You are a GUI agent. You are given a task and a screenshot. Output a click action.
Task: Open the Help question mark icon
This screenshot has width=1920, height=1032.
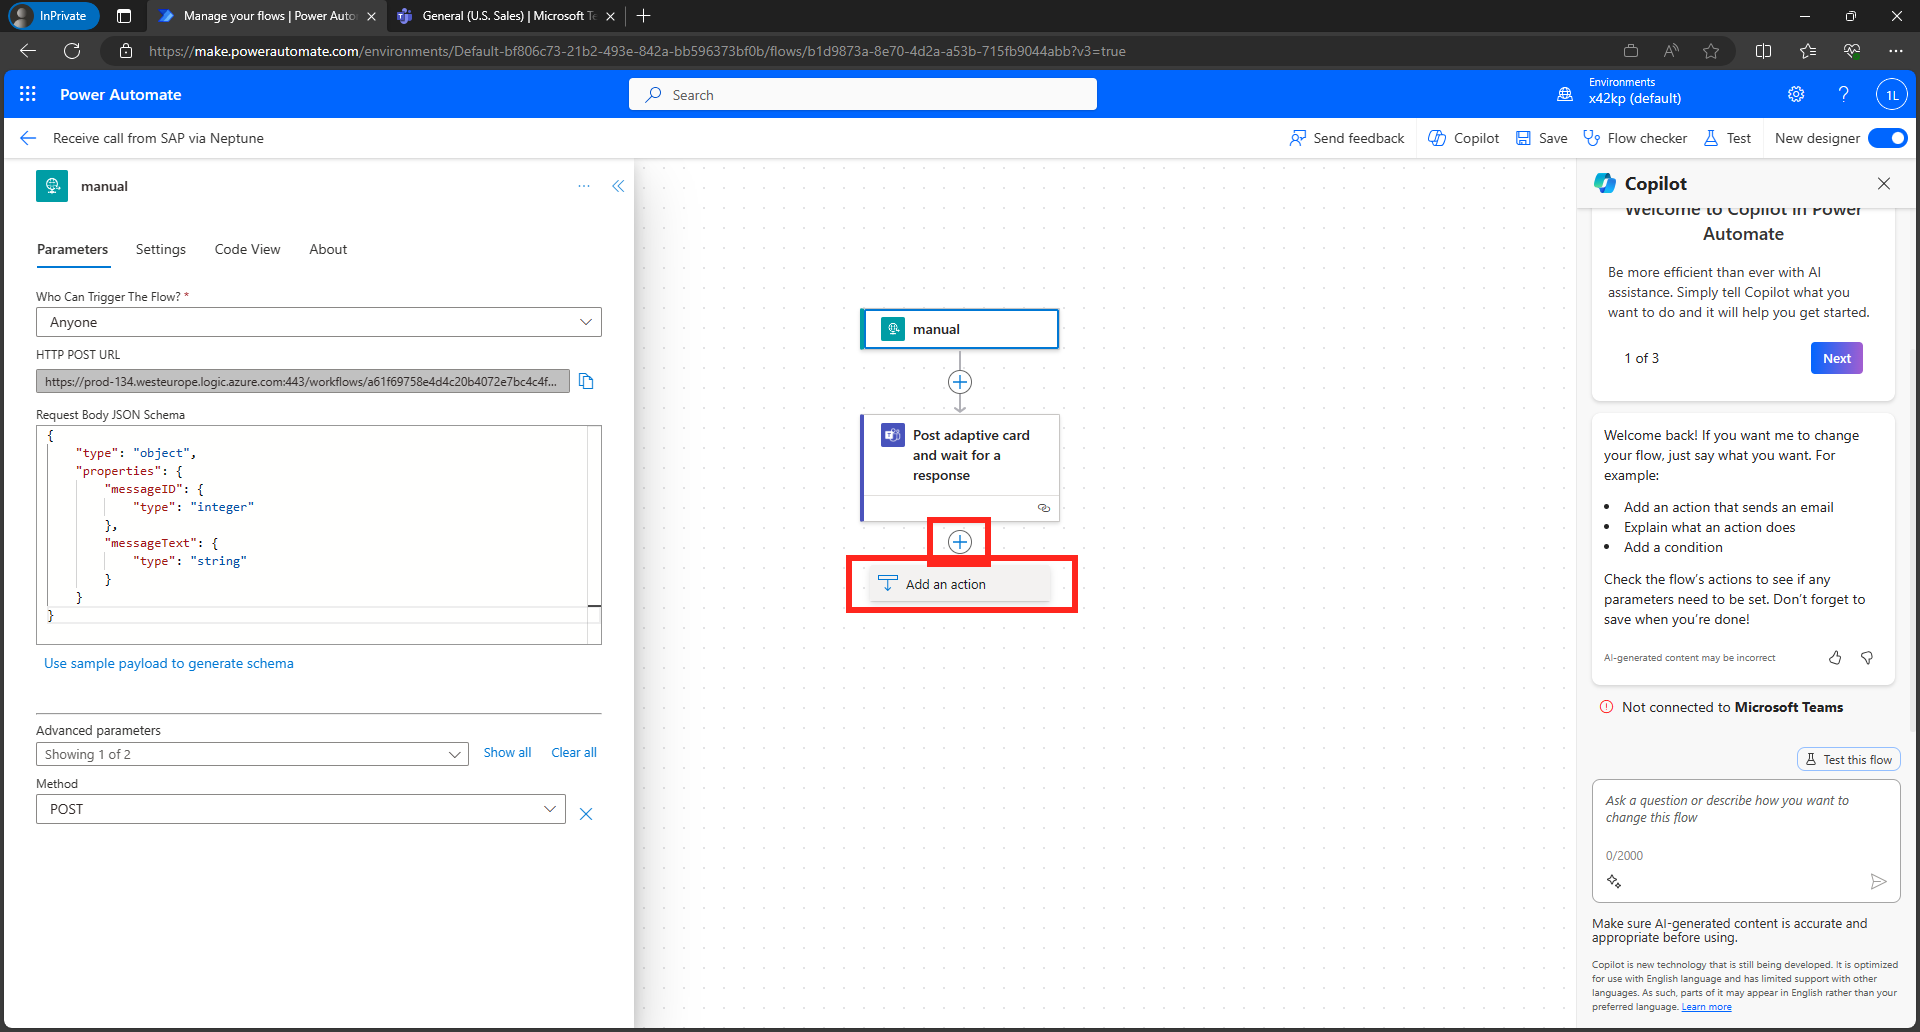[x=1843, y=94]
